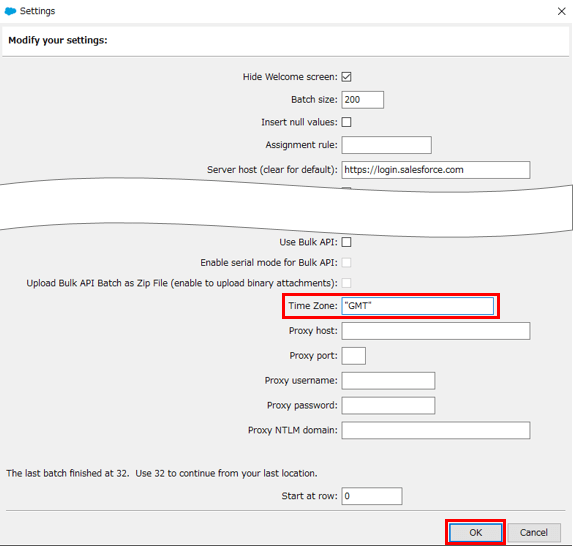Toggle Enable serial mode for Bulk API
The height and width of the screenshot is (546, 573).
click(x=346, y=262)
